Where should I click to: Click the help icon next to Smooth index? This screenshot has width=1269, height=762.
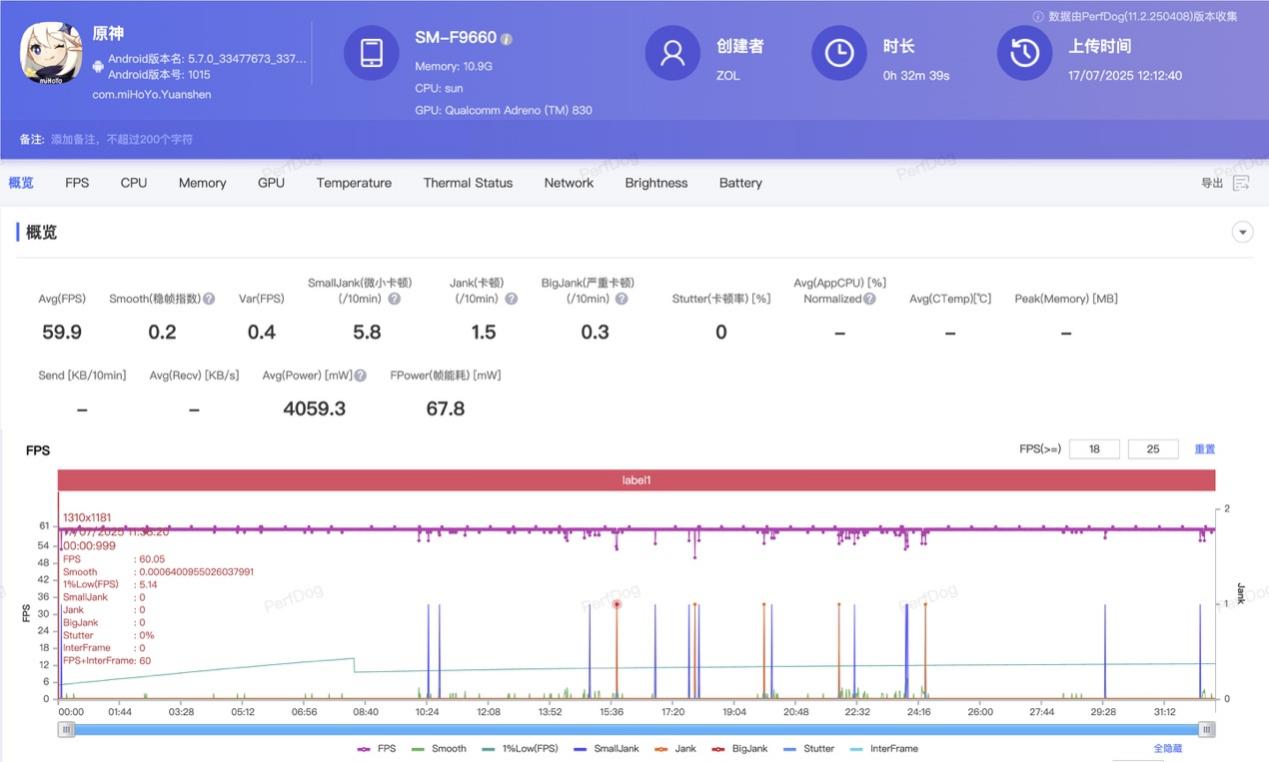click(x=209, y=299)
